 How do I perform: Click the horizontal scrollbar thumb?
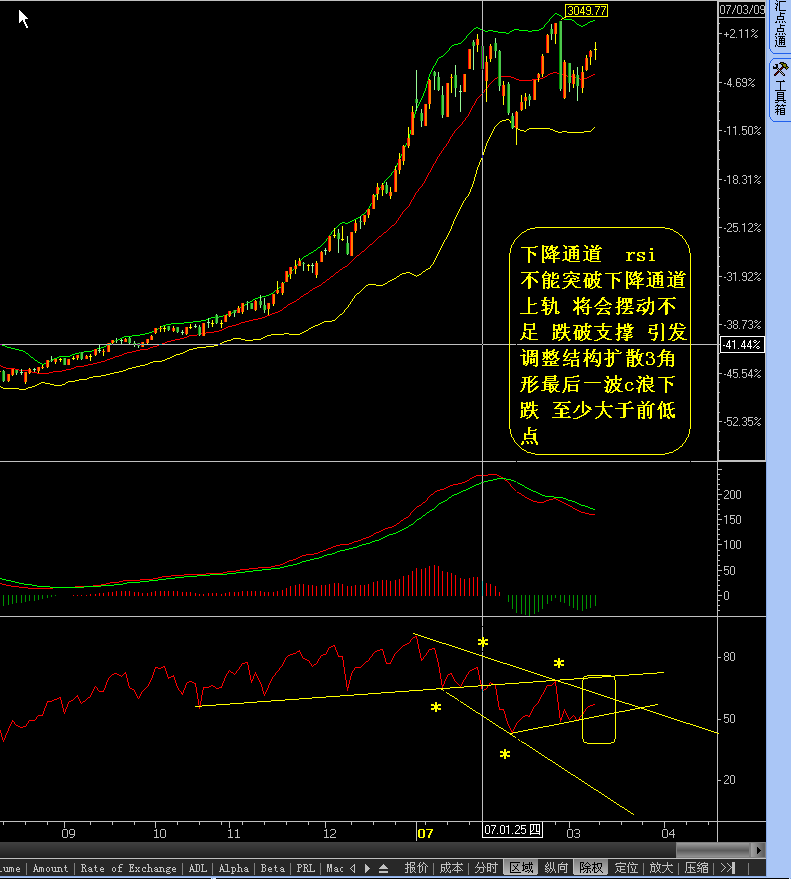click(713, 850)
